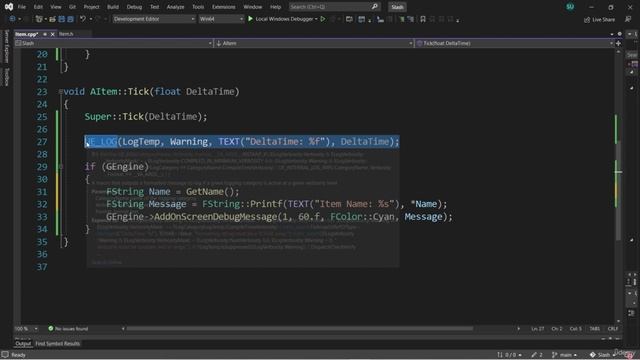
Task: Click Start Without Debugging outline play icon
Action: click(x=323, y=19)
